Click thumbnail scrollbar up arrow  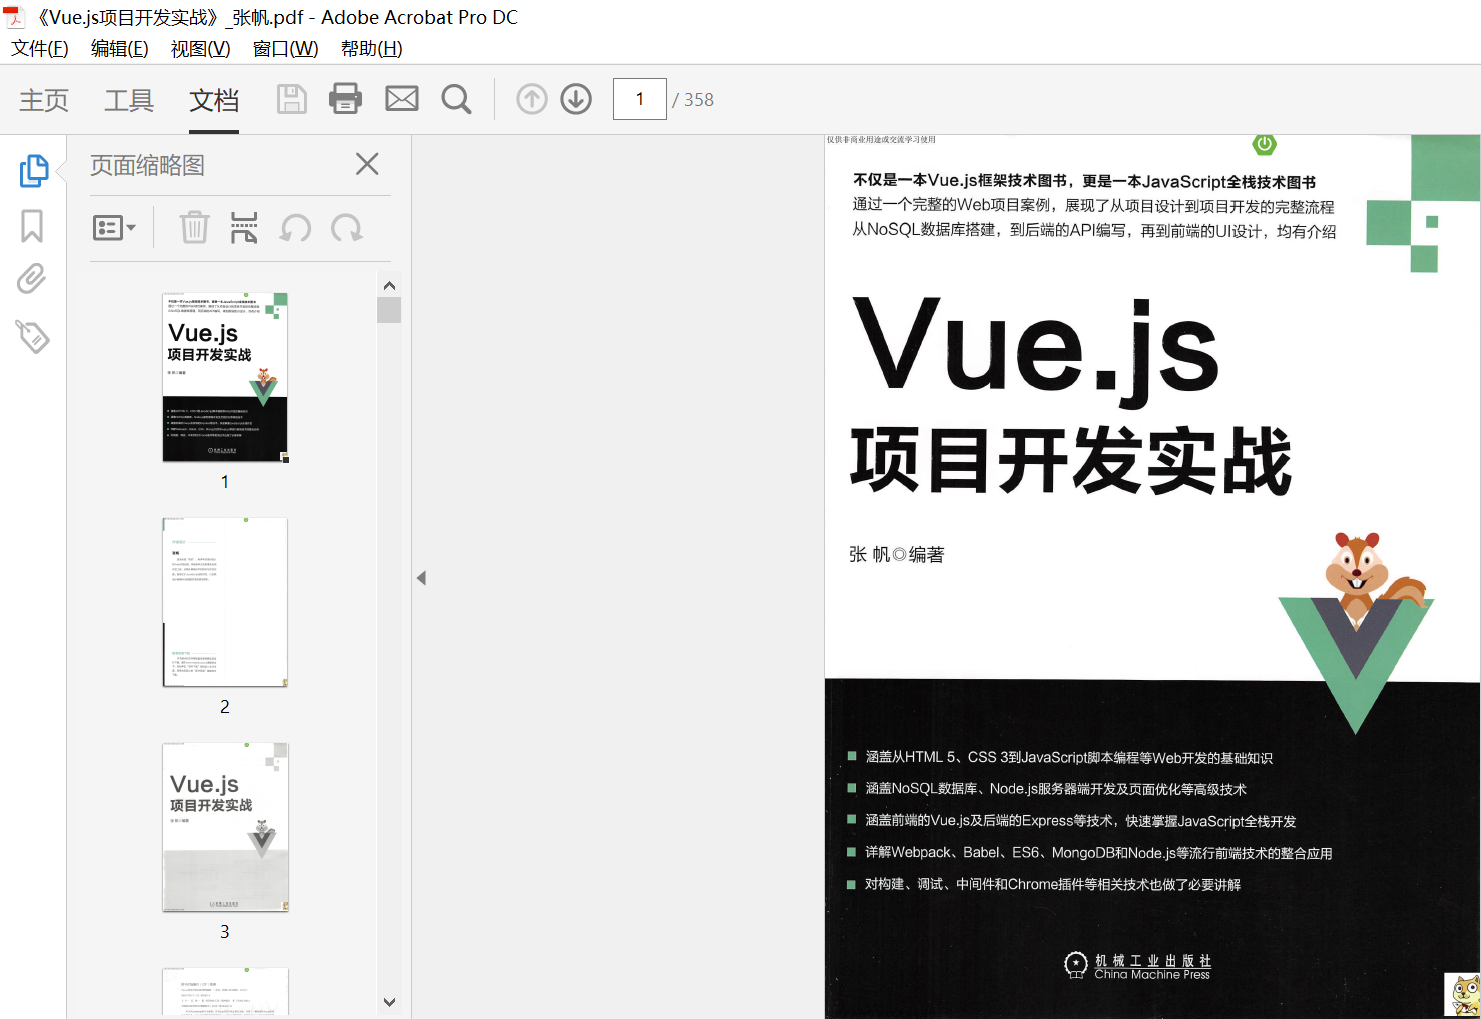(389, 286)
